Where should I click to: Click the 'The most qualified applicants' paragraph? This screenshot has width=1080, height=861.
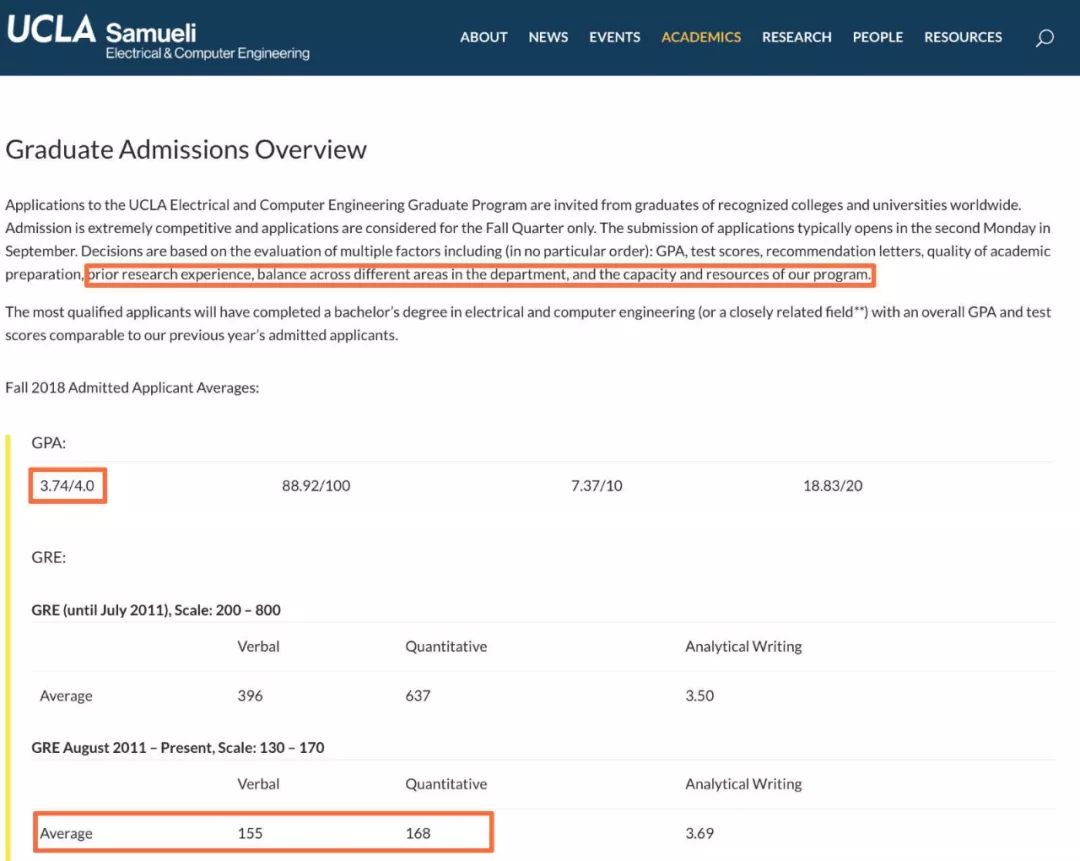(528, 324)
